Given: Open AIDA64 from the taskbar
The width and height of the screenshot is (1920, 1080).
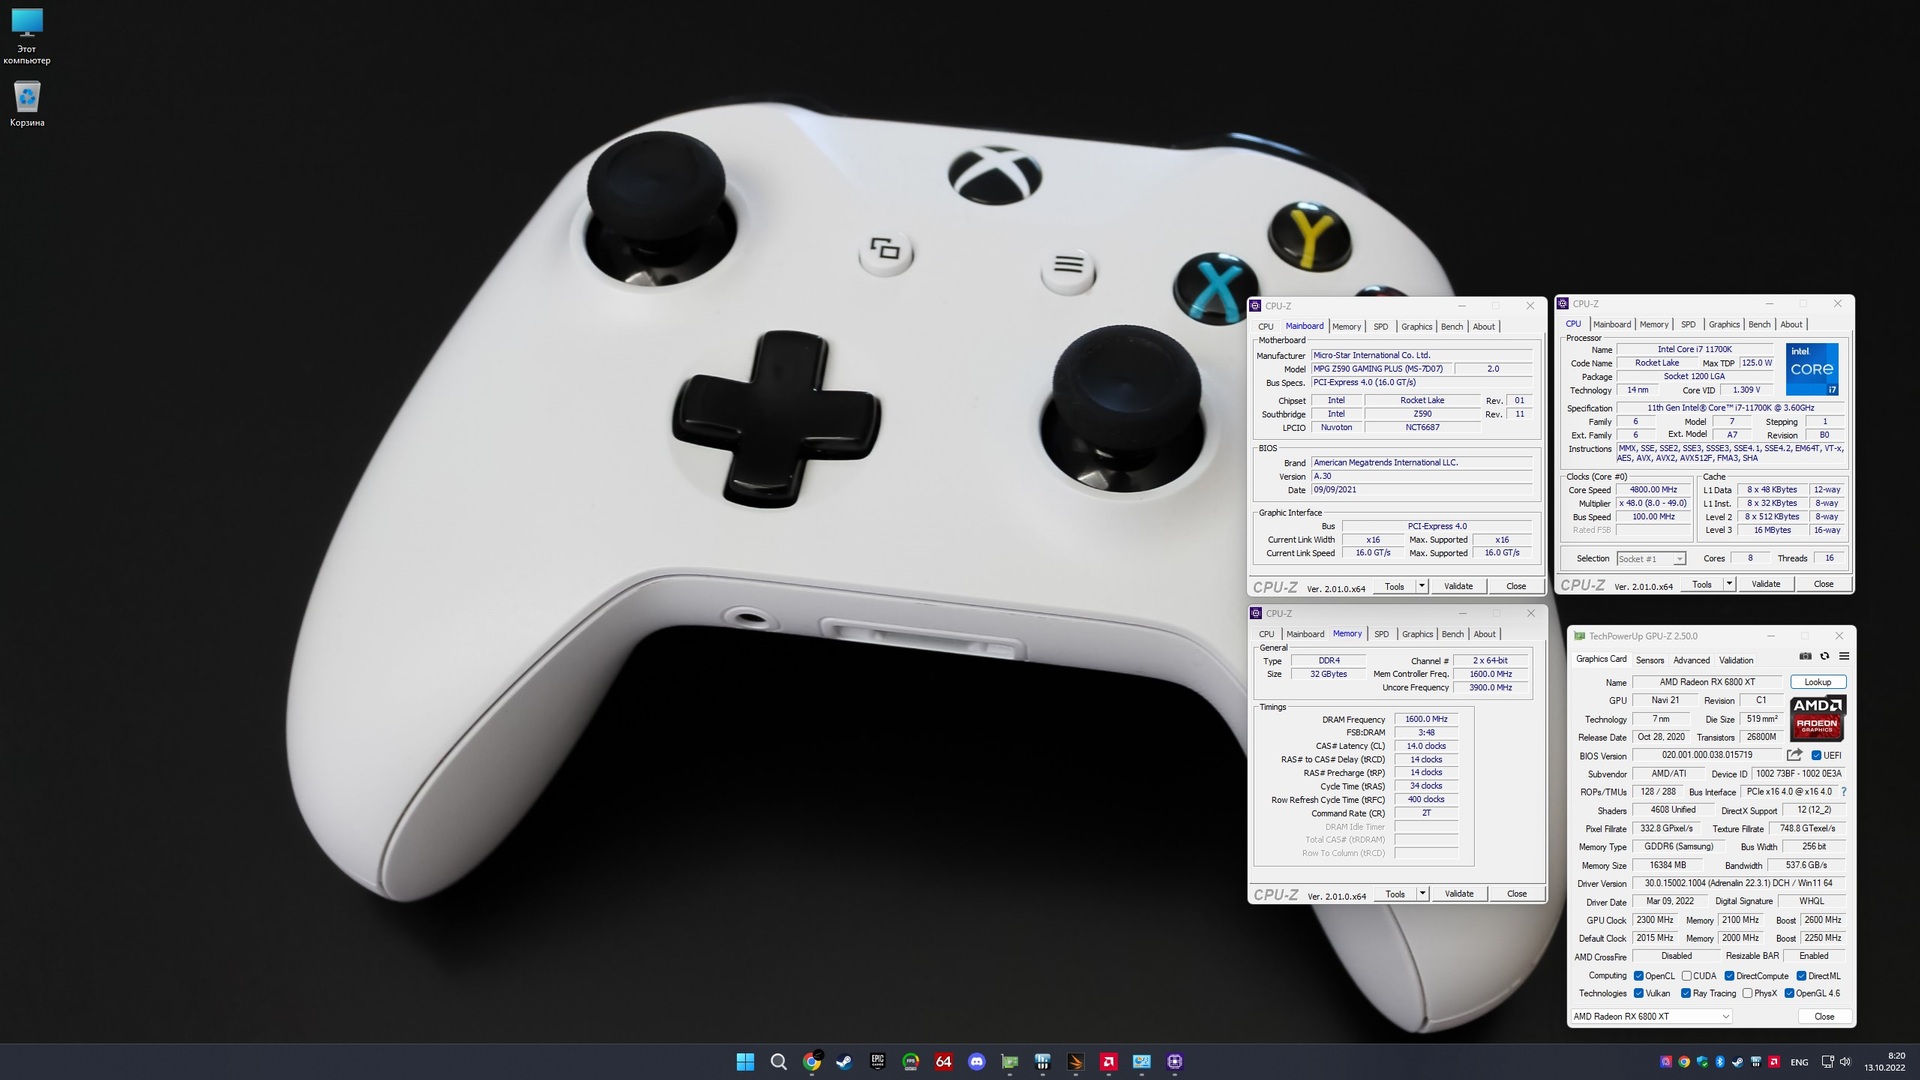Looking at the screenshot, I should [x=944, y=1062].
